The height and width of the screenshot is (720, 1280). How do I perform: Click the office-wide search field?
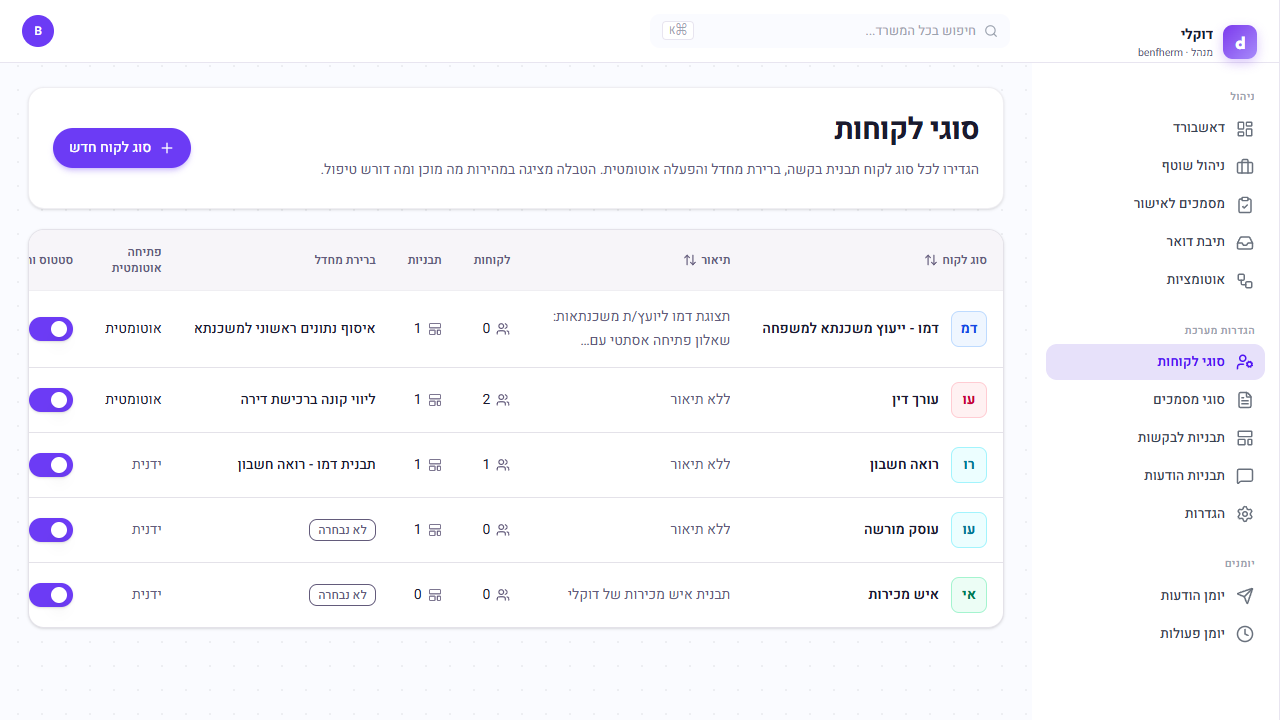click(x=830, y=31)
